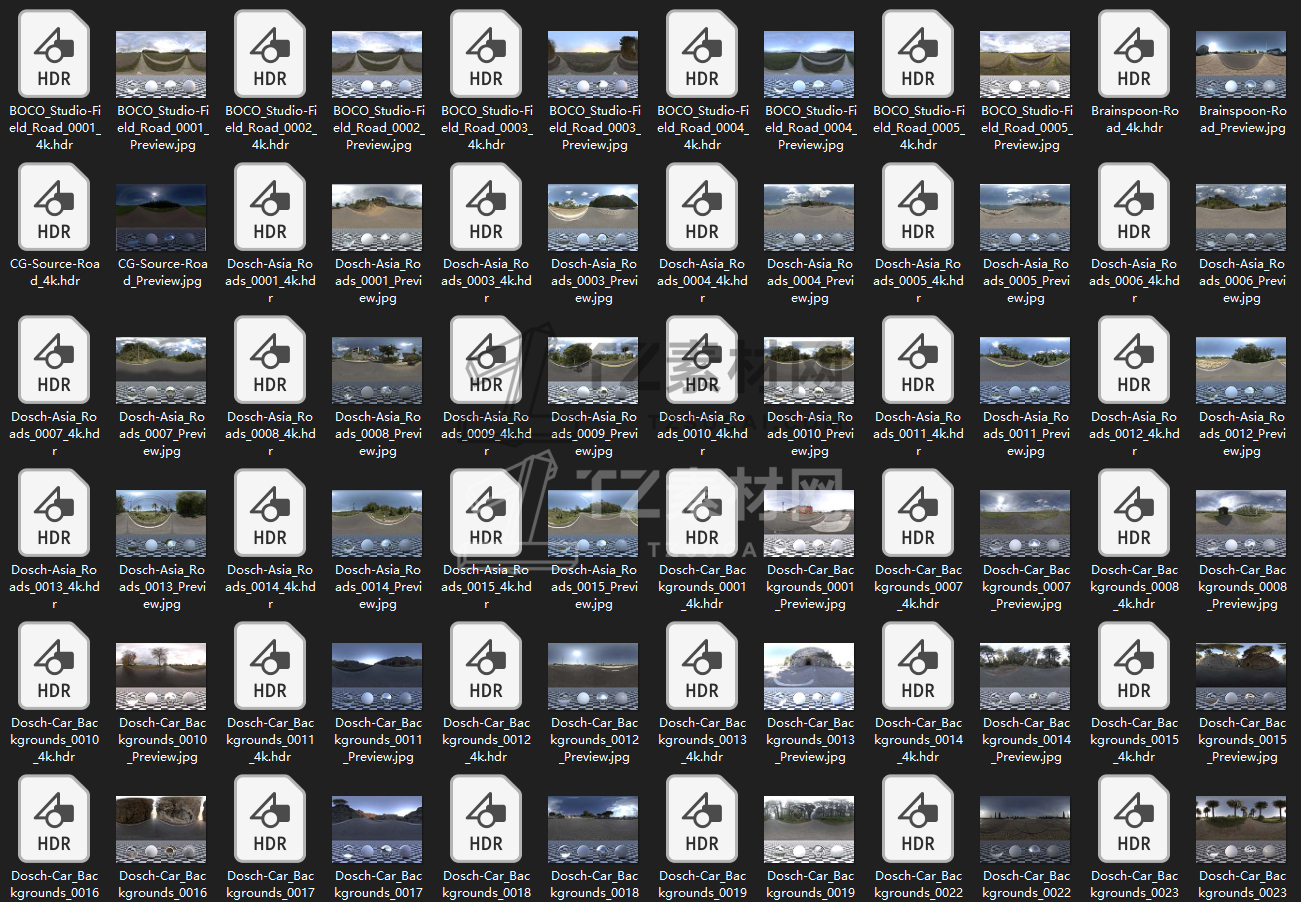Pick the Dosch-Asia_Roads_0009_4k.hdr HDR icon
The width and height of the screenshot is (1301, 902).
point(486,361)
